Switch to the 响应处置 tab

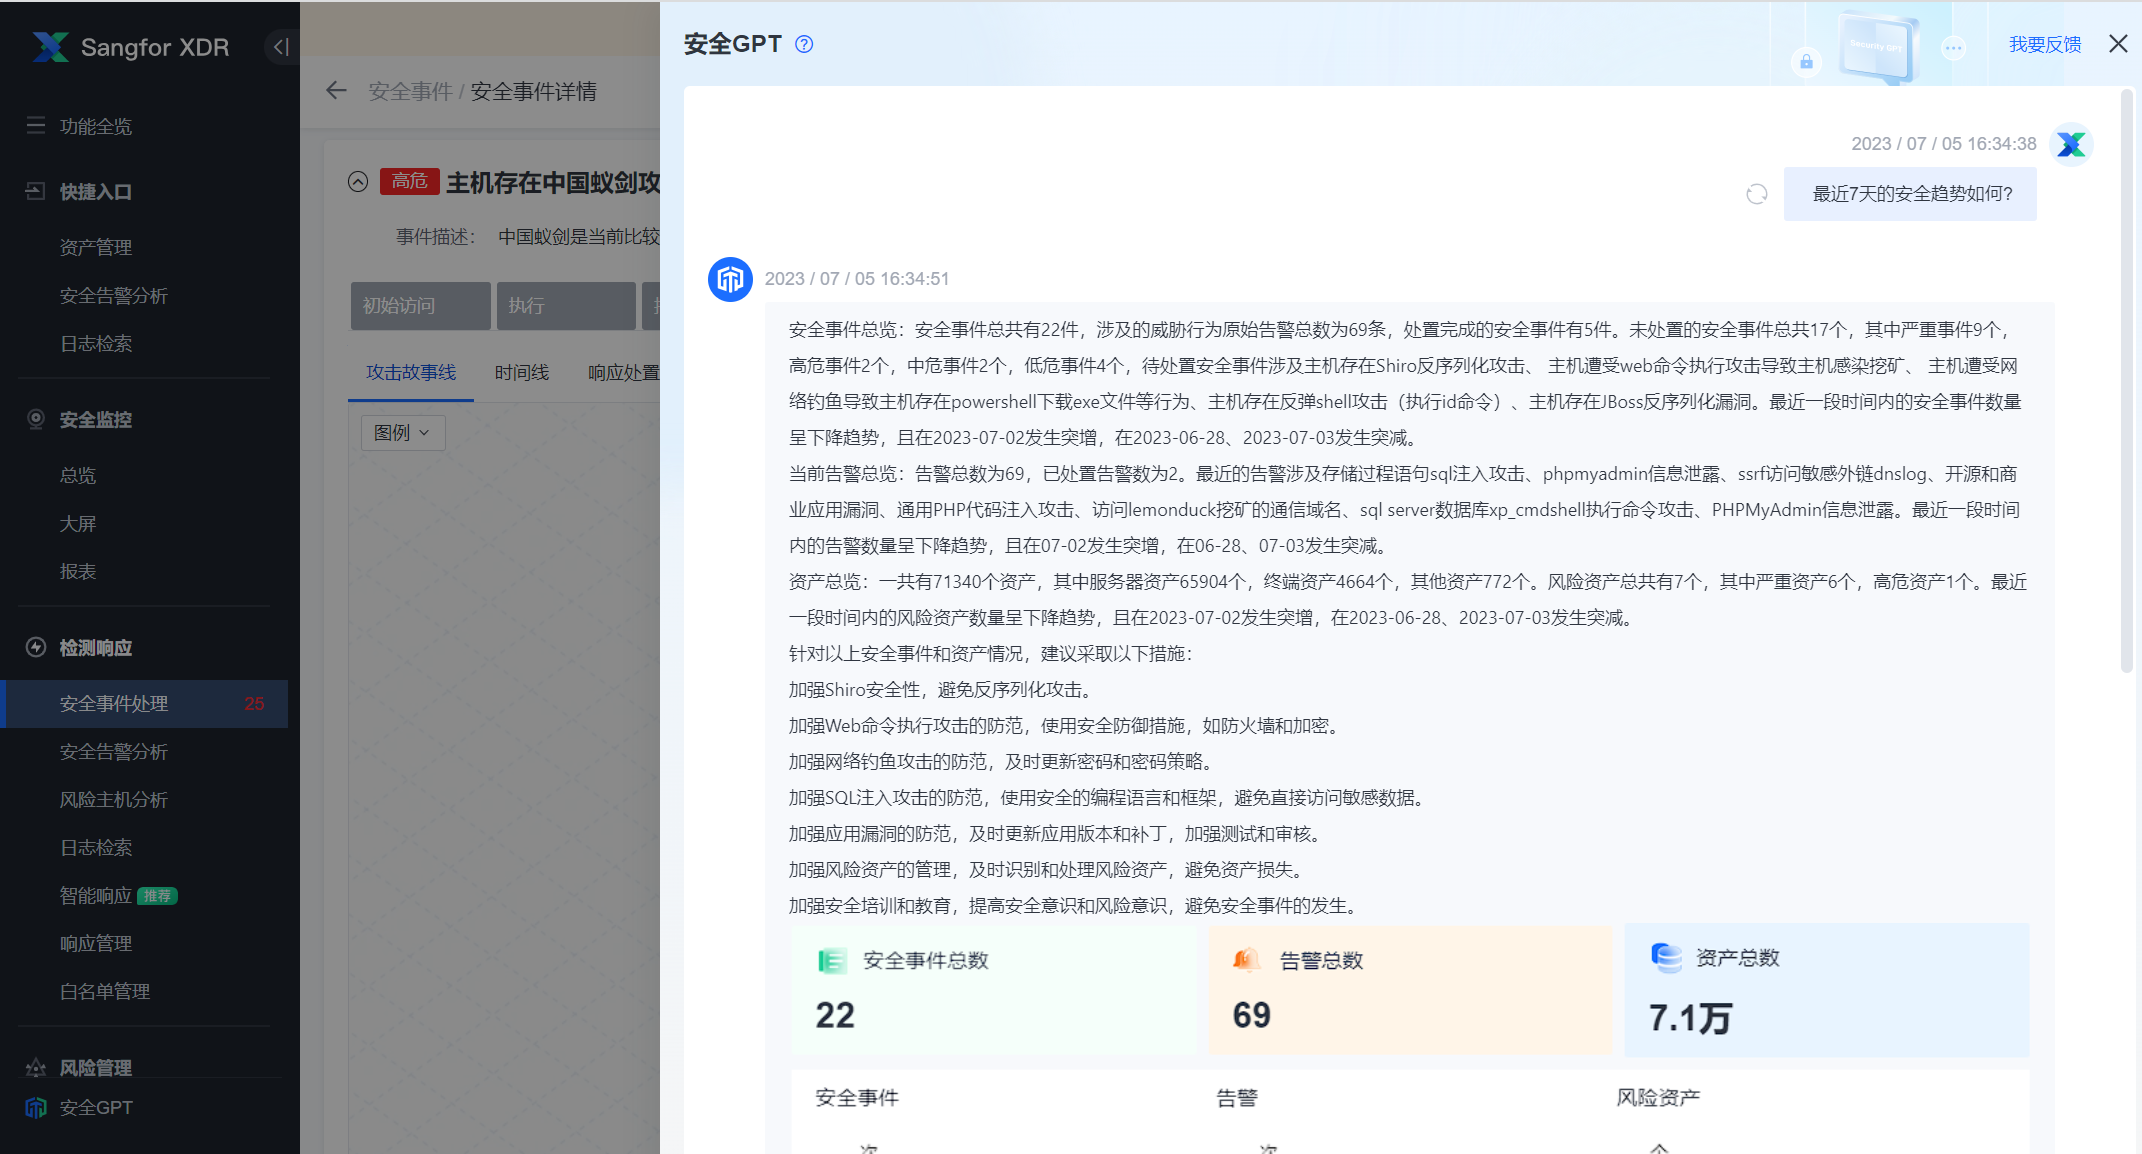[624, 372]
